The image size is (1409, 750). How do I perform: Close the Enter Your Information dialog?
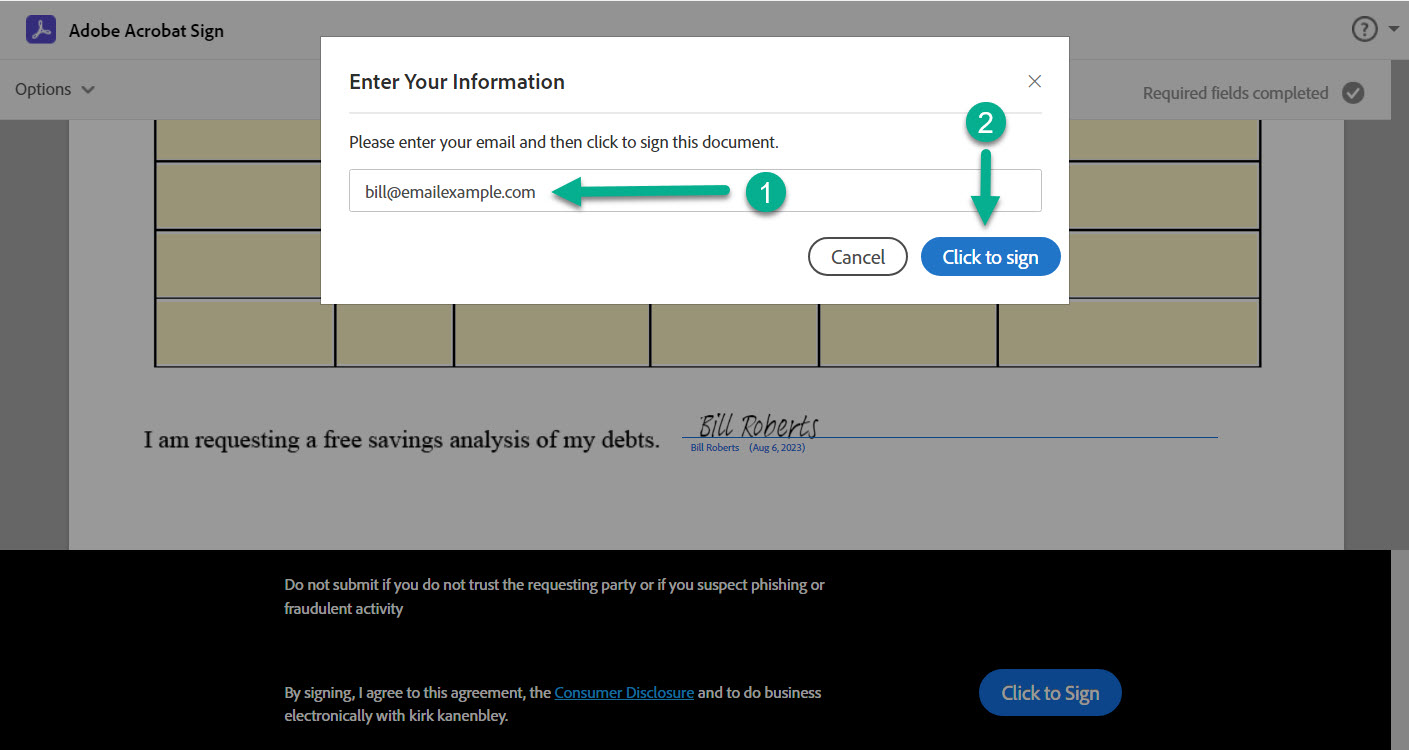1035,81
